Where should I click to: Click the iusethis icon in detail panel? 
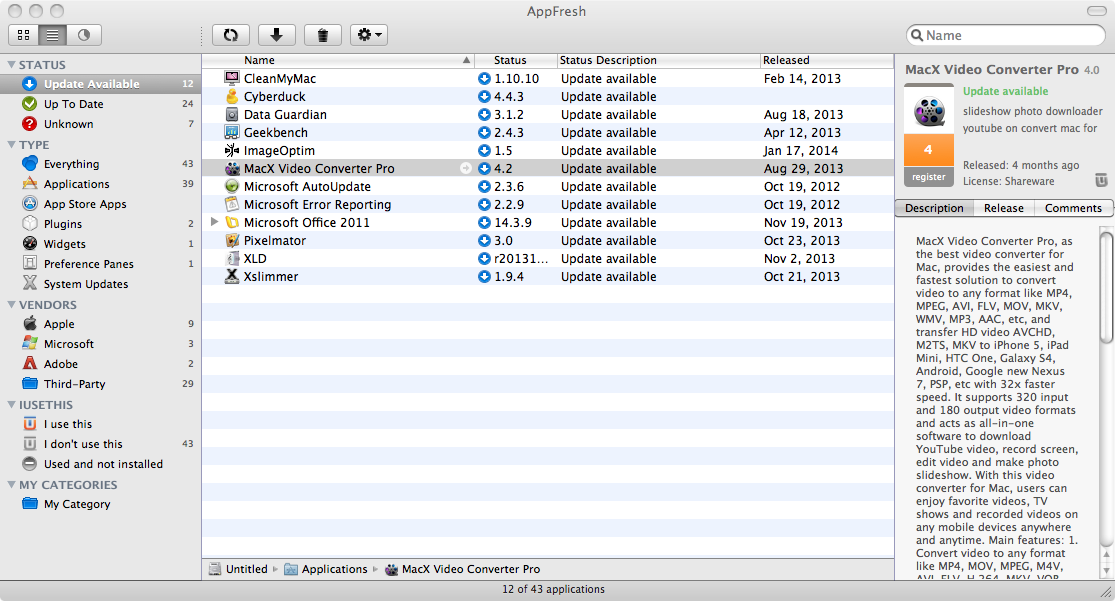tap(1101, 180)
